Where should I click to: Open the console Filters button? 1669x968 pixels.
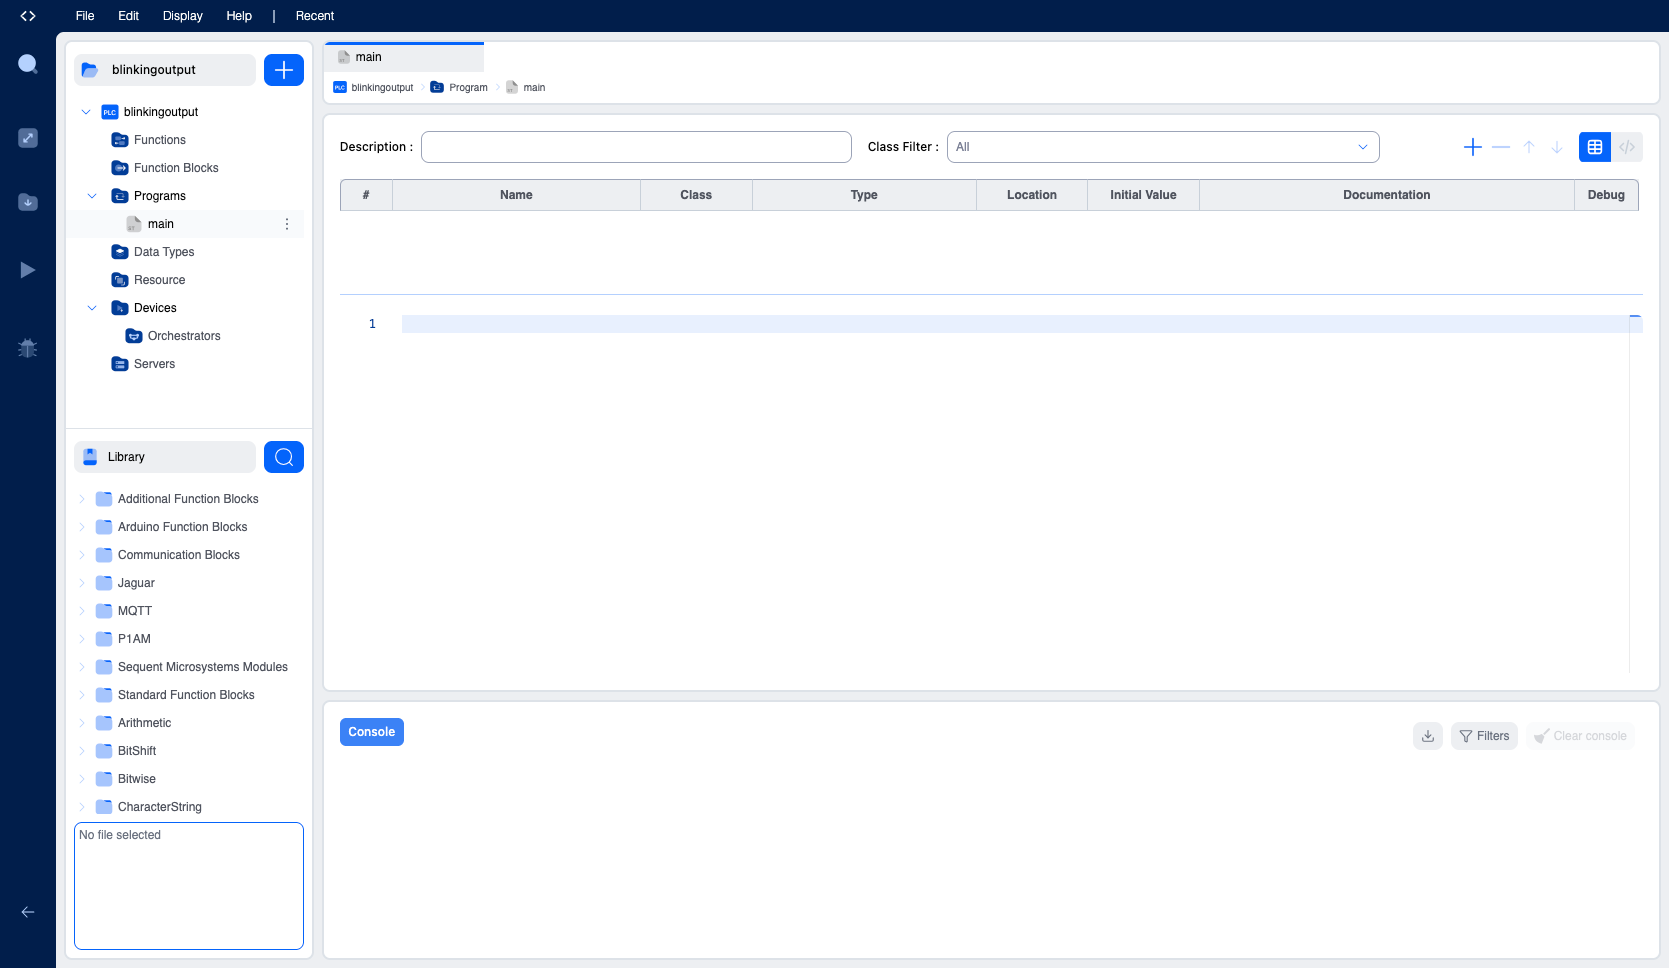[1485, 736]
